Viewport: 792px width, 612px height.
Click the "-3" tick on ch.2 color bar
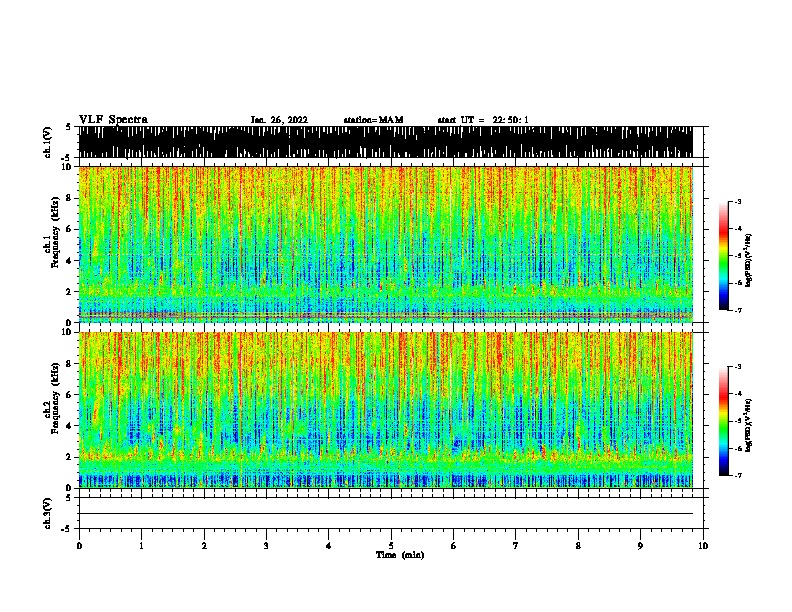737,367
